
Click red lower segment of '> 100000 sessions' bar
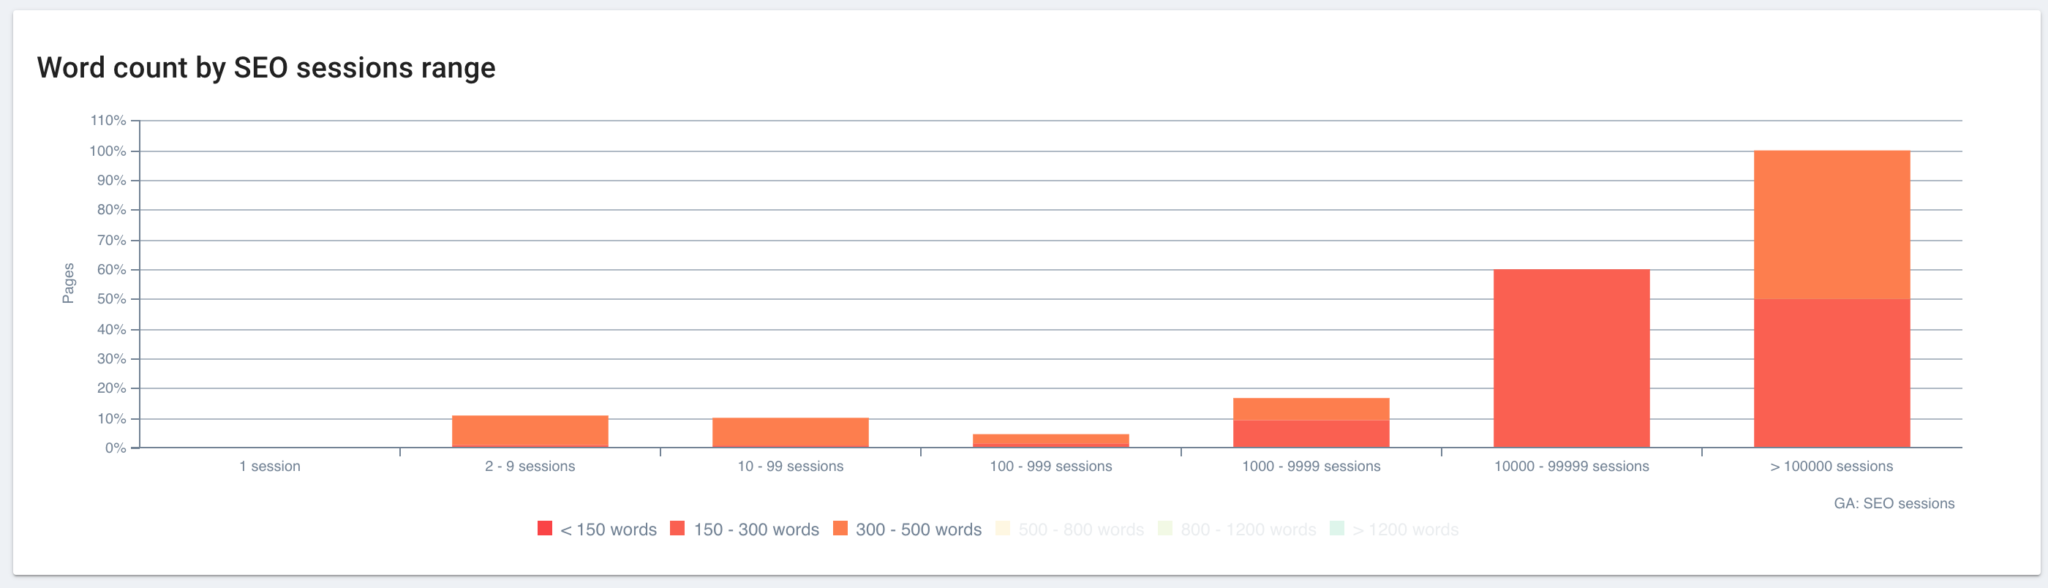click(1832, 373)
